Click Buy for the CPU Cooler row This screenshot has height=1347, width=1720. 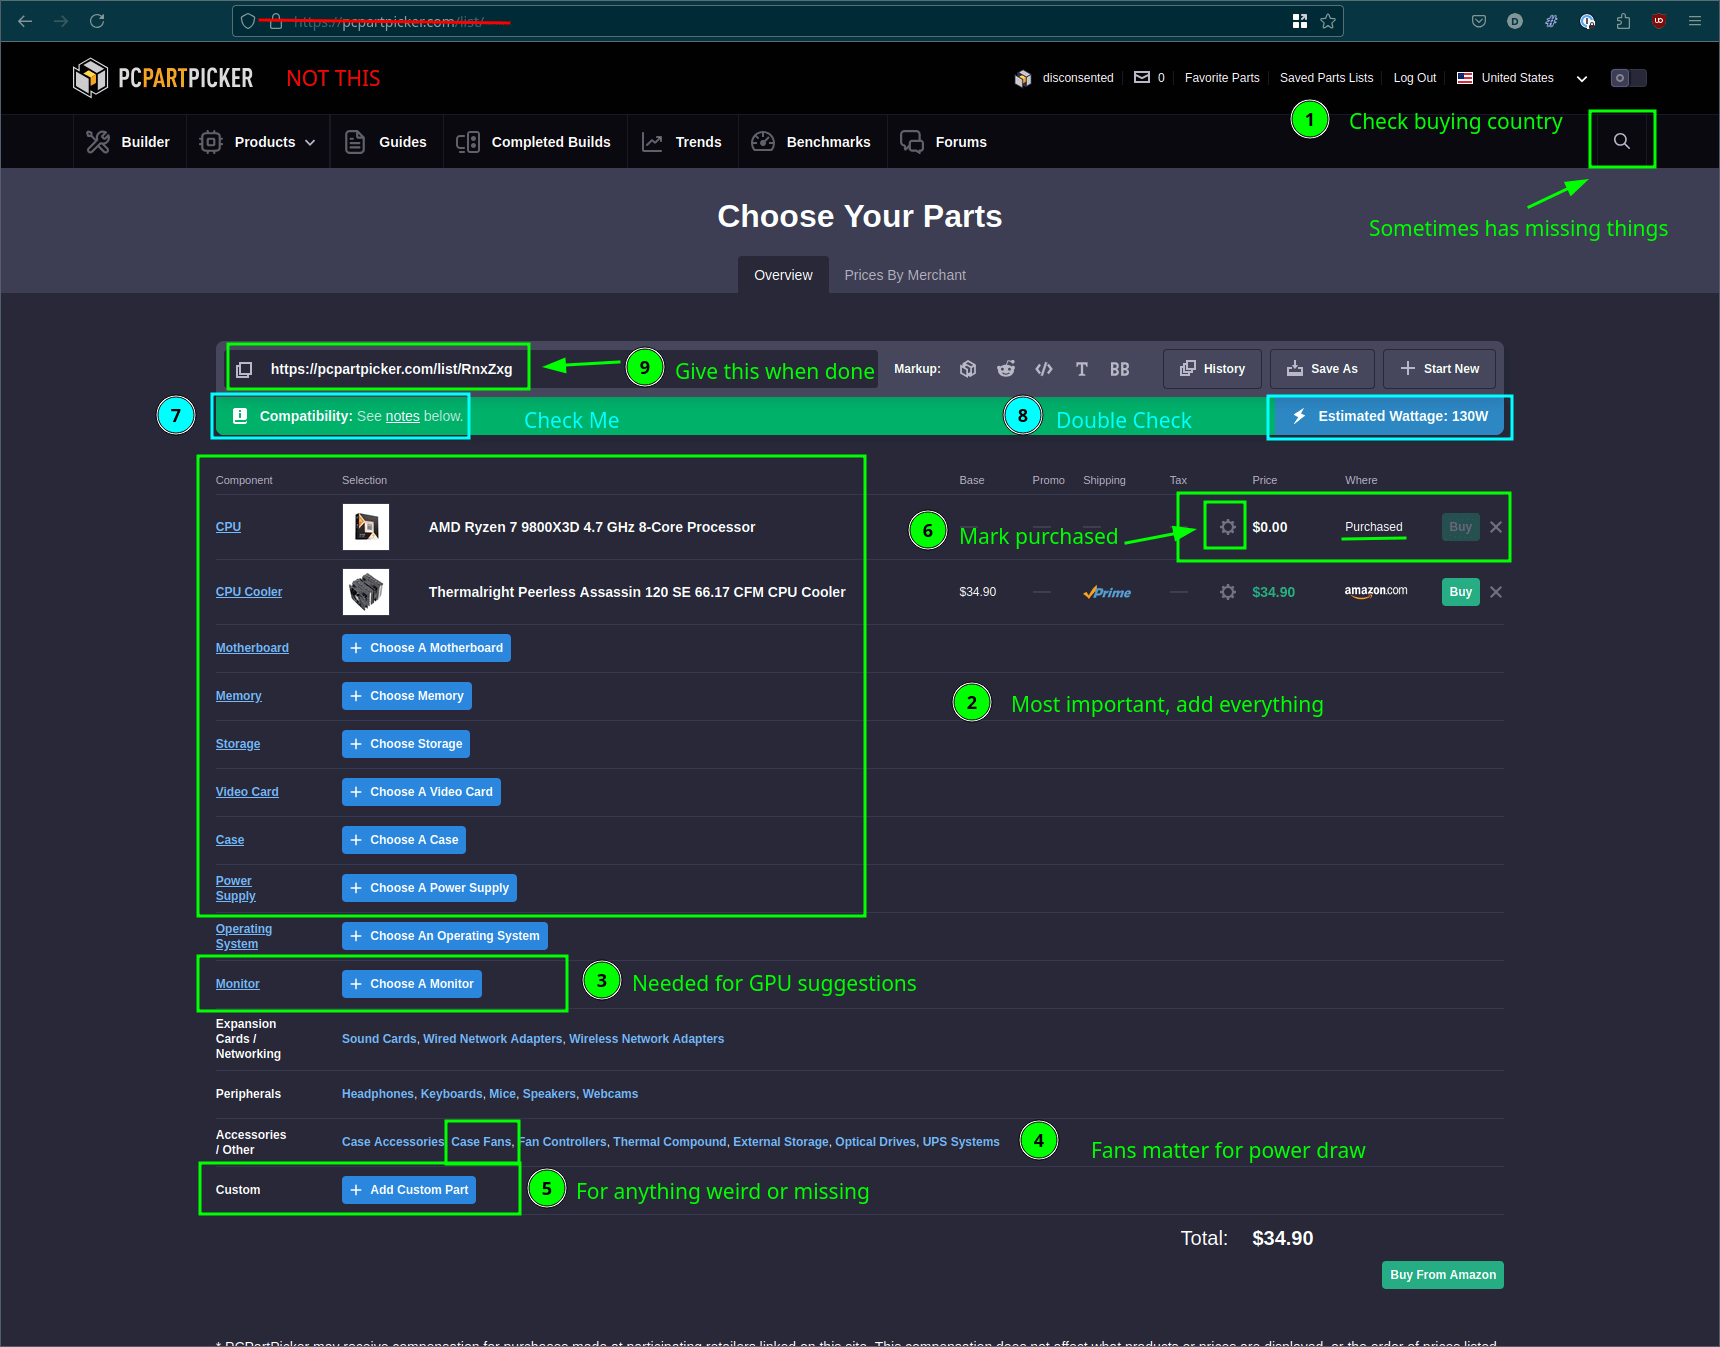(1461, 592)
